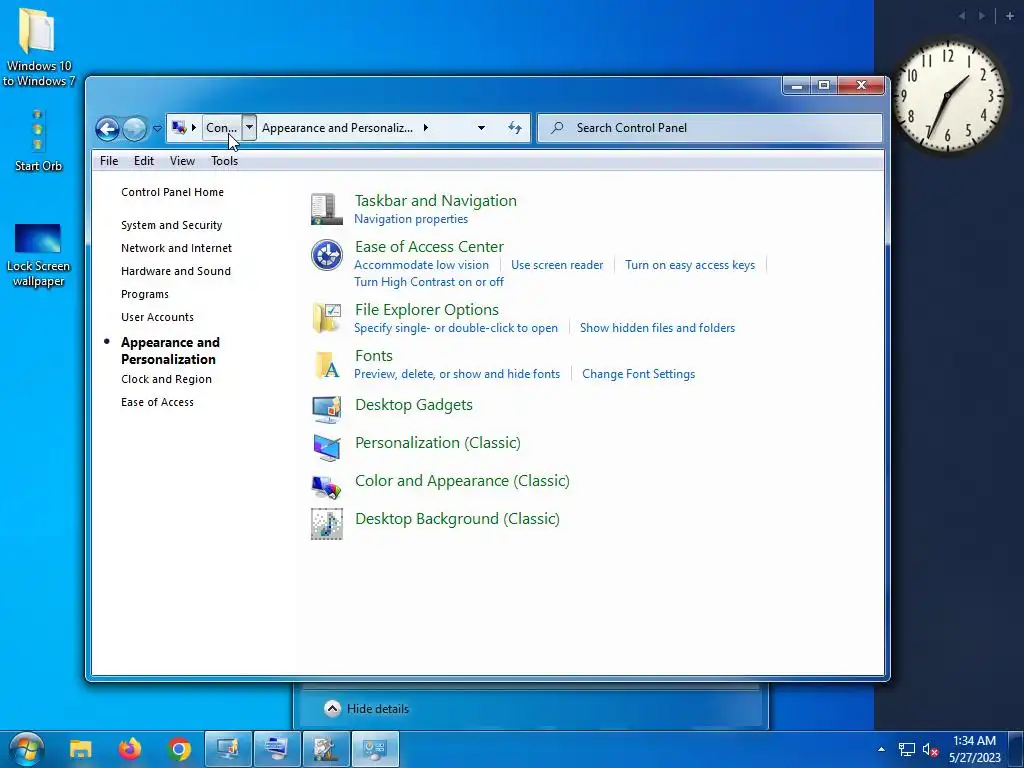1024x768 pixels.
Task: Click the Desktop Gadgets monitor icon
Action: (x=327, y=409)
